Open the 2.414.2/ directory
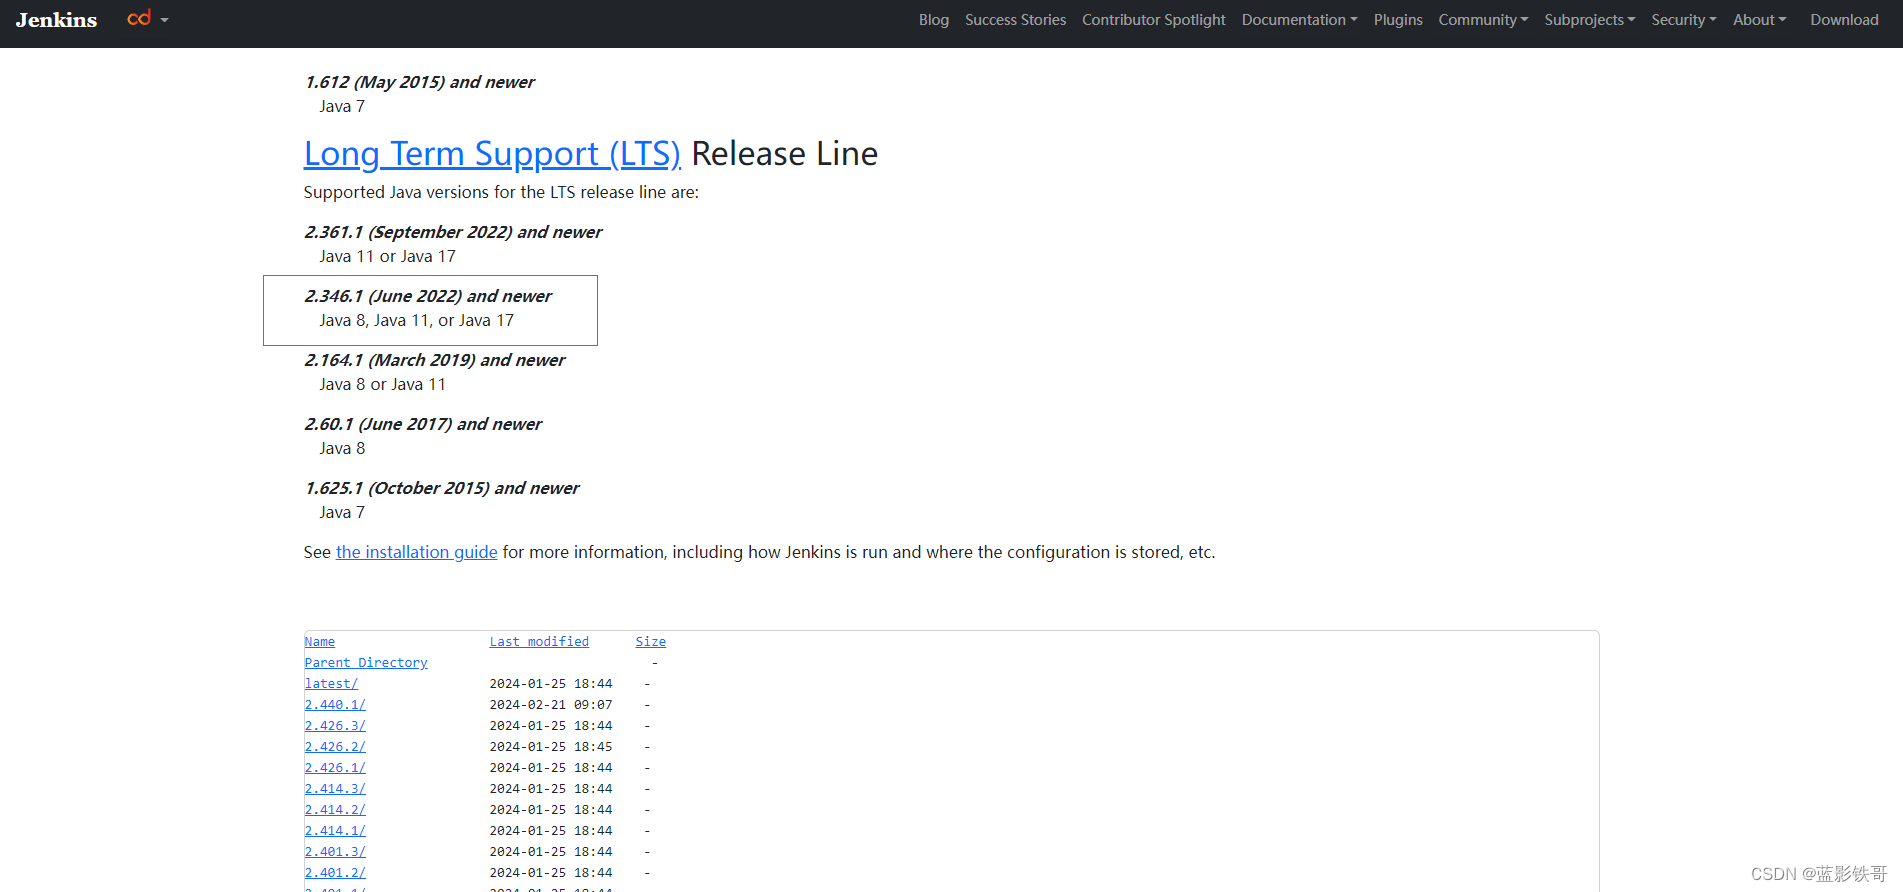 [335, 810]
